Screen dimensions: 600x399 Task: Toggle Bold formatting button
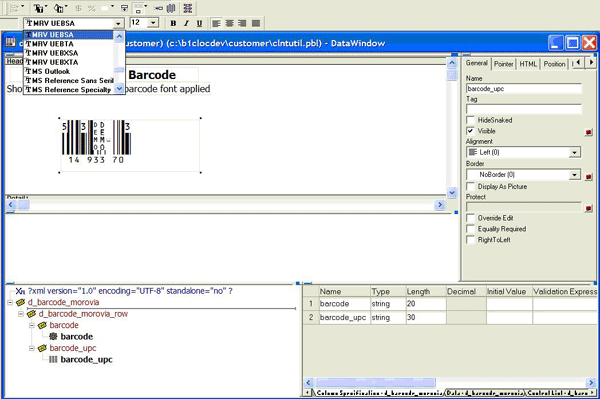click(173, 23)
